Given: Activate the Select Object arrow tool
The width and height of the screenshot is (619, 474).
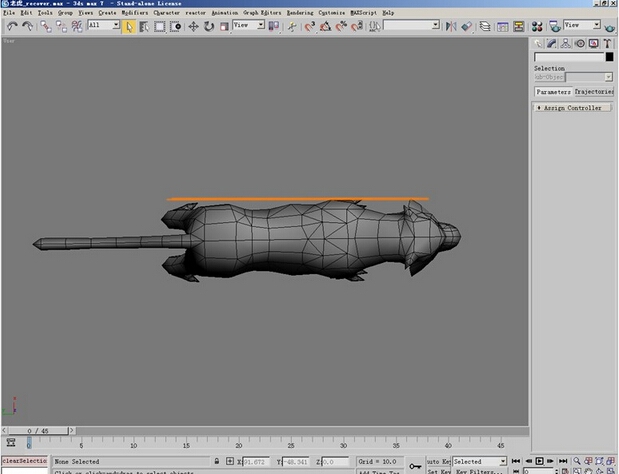Looking at the screenshot, I should click(129, 26).
